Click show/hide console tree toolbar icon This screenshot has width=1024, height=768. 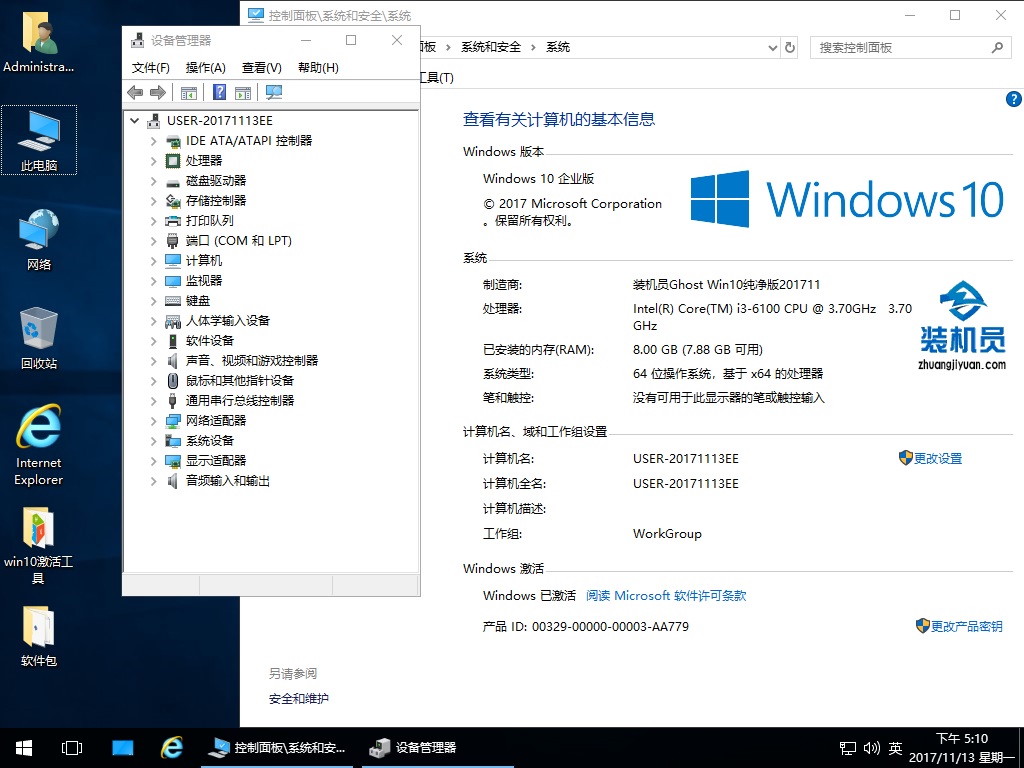pos(188,92)
